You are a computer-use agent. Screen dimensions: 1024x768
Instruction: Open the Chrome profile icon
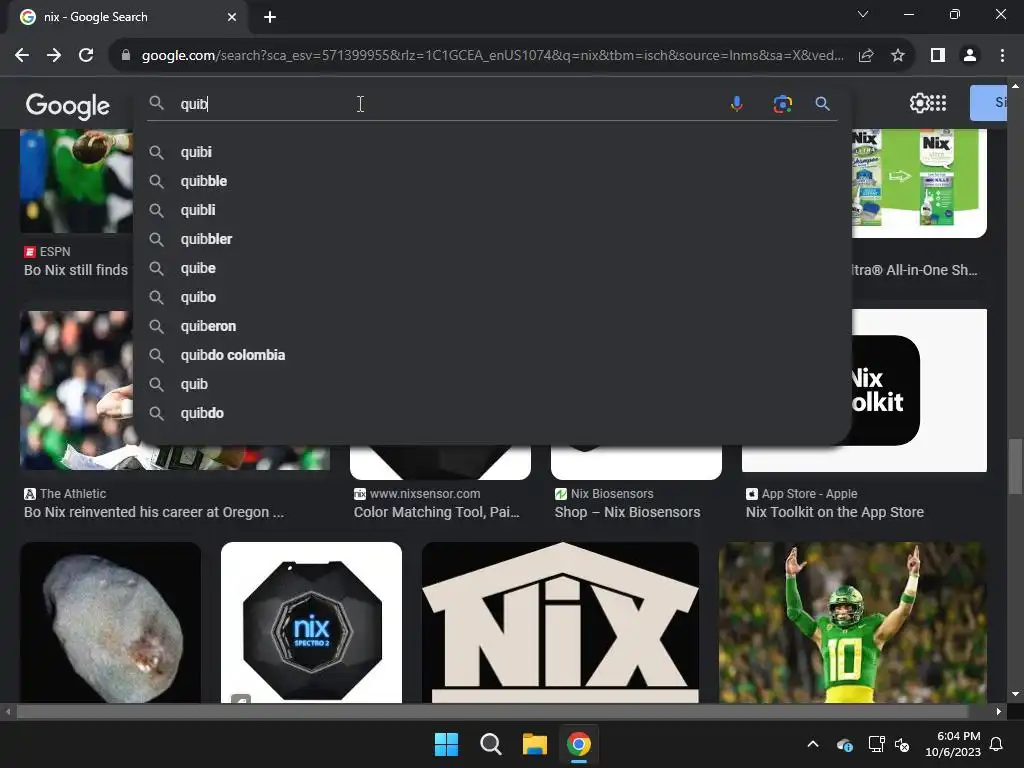(x=970, y=56)
